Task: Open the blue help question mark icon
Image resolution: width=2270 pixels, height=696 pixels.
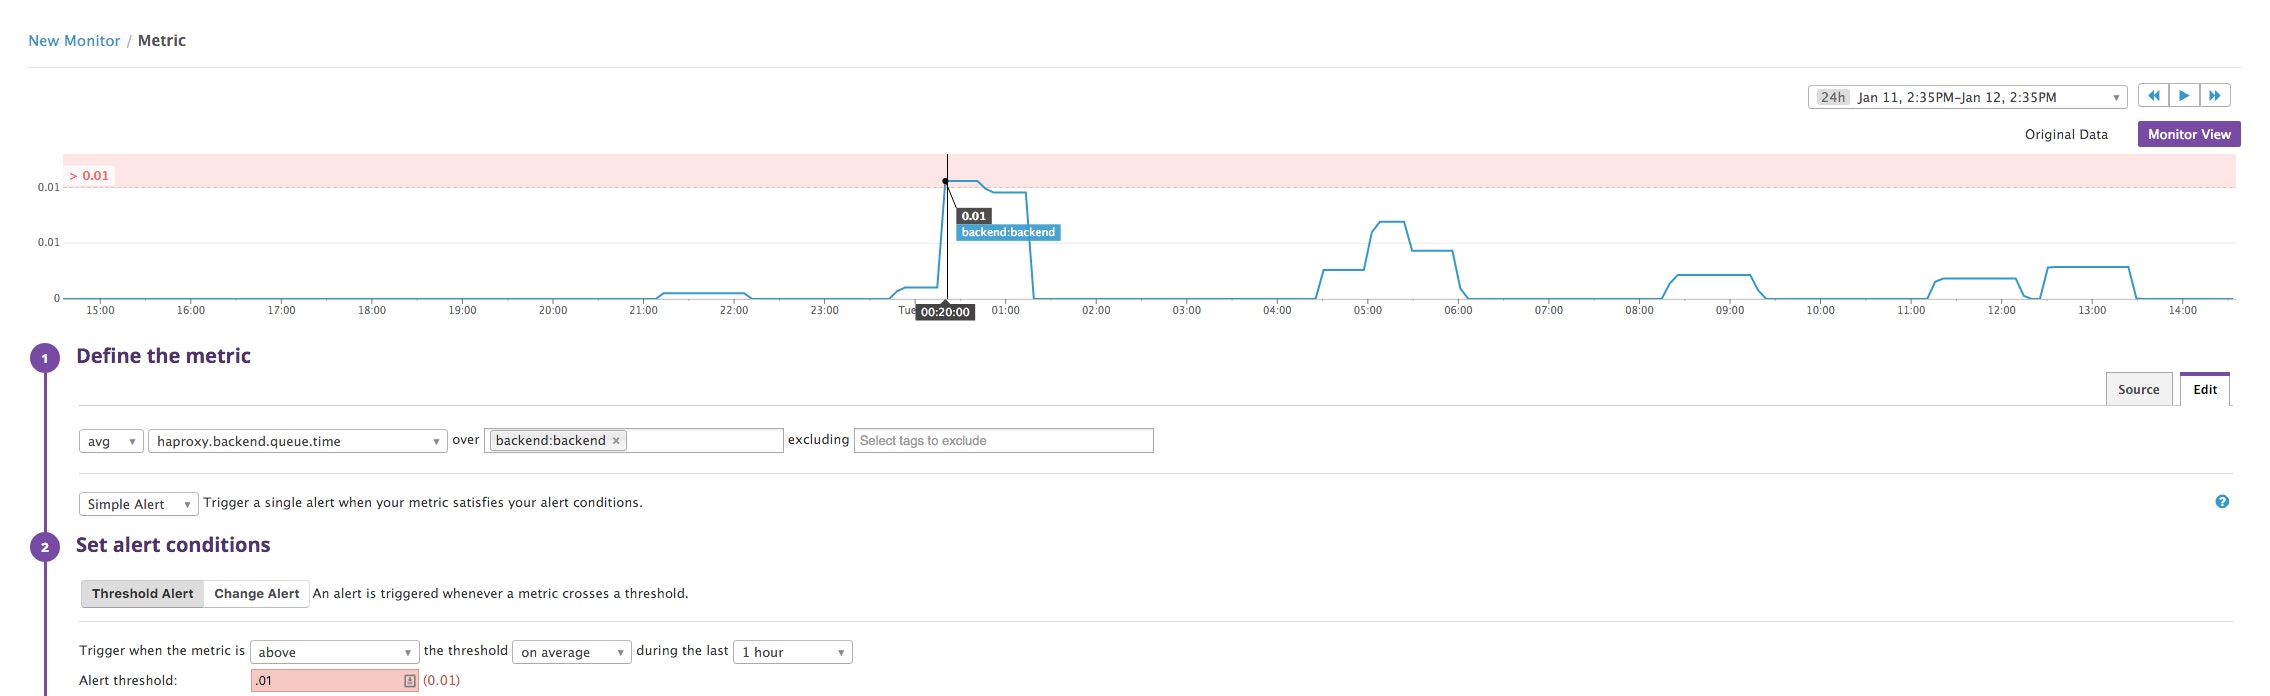Action: pos(2222,502)
